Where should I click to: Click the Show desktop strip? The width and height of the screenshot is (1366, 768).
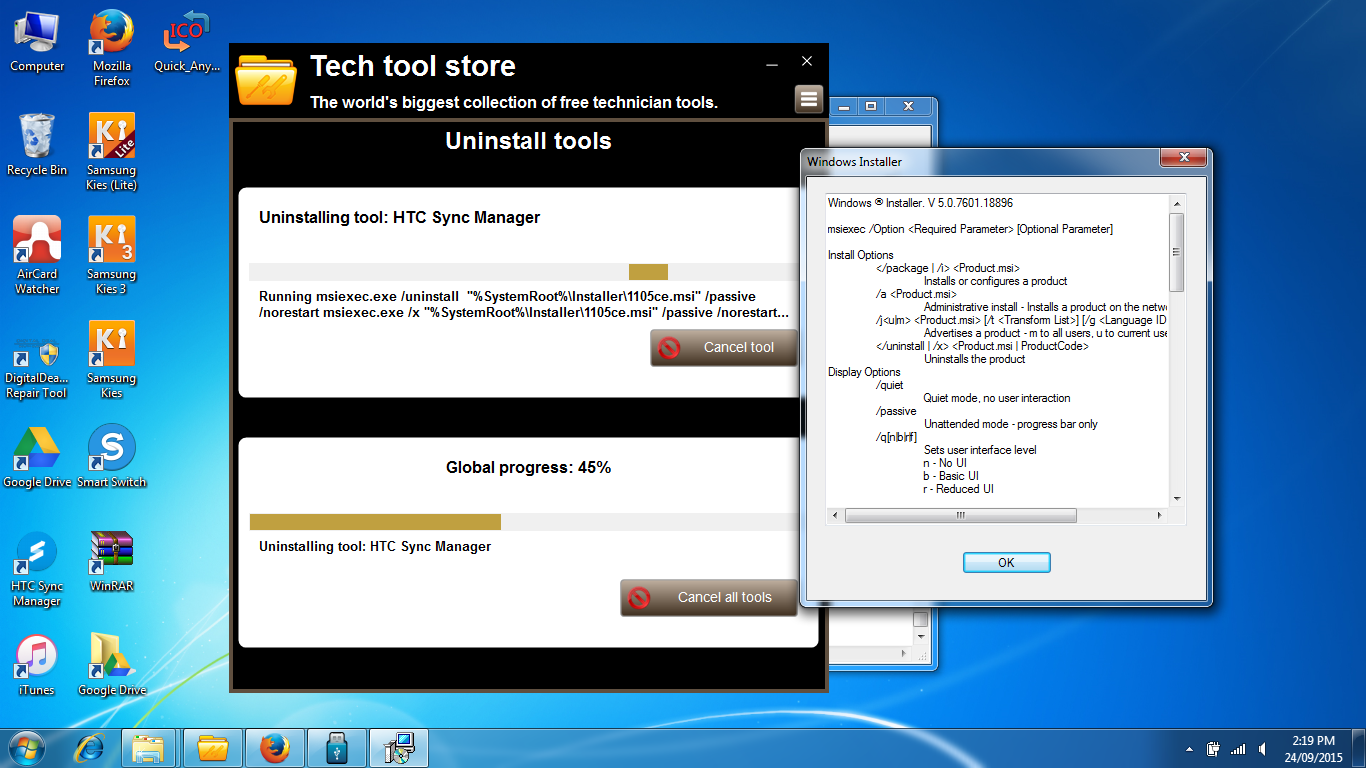tap(1359, 748)
